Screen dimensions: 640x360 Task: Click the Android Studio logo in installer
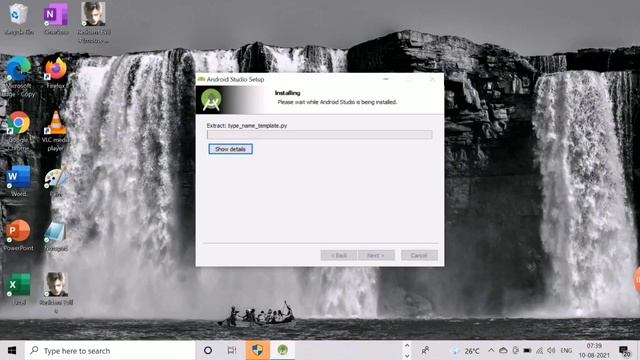tap(211, 100)
